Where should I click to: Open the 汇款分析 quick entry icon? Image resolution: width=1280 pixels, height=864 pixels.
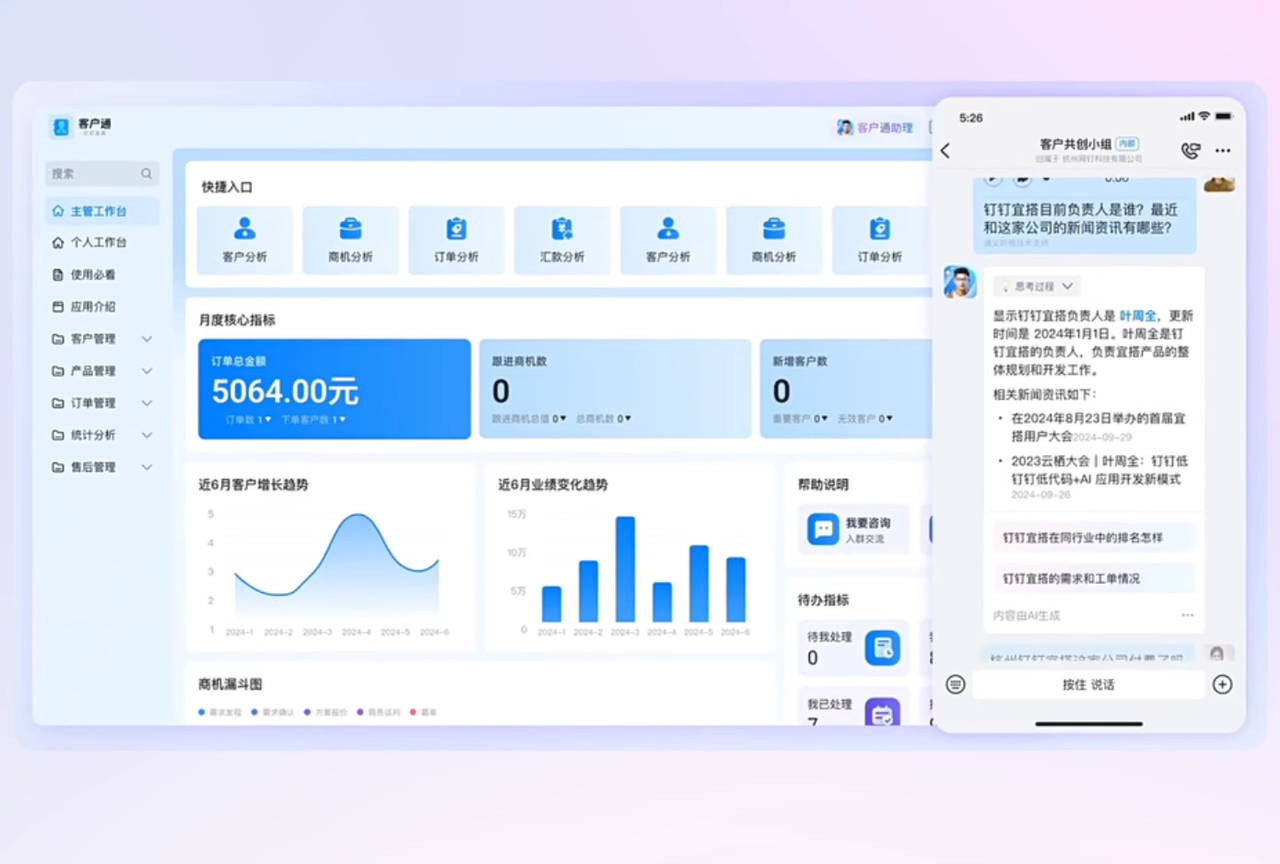click(x=562, y=230)
